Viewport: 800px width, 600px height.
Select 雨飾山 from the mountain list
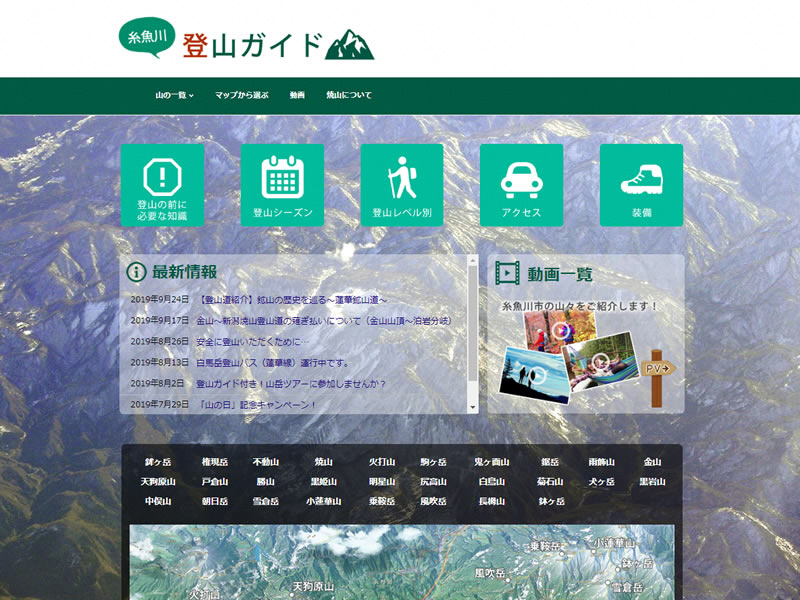602,463
